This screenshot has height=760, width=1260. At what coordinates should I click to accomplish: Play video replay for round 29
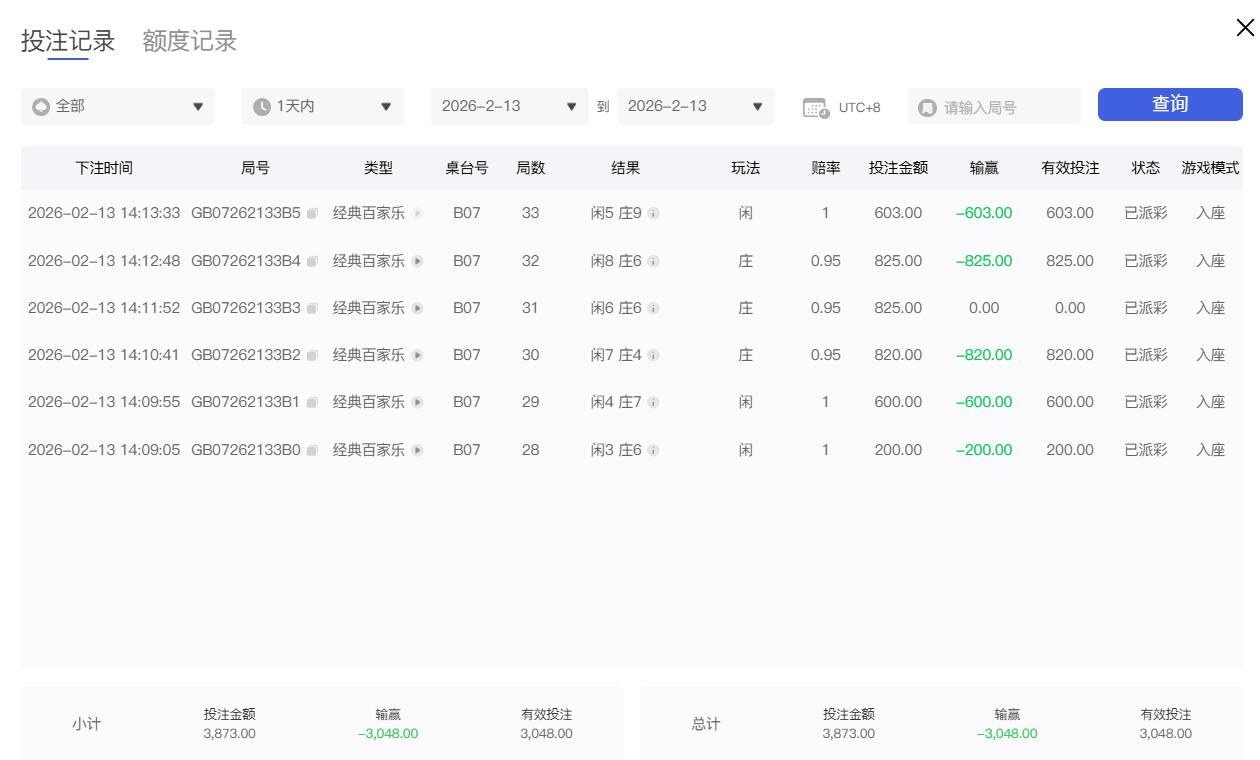click(x=418, y=403)
